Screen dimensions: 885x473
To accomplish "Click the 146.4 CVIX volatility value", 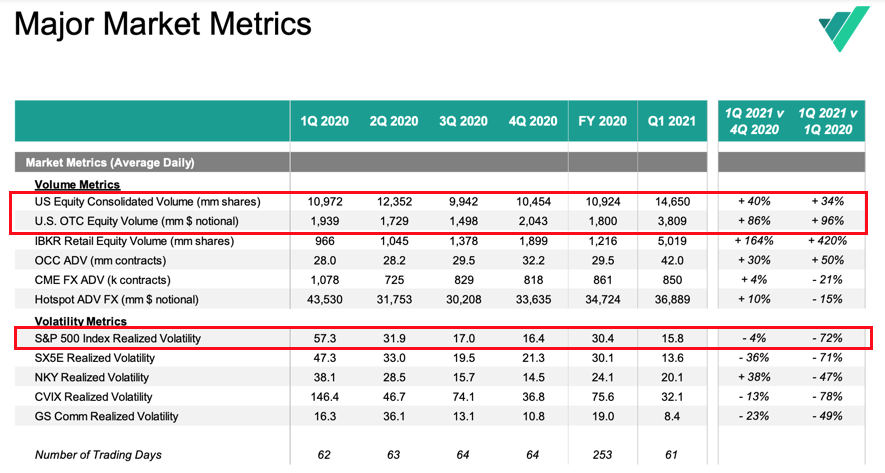I will (x=325, y=397).
